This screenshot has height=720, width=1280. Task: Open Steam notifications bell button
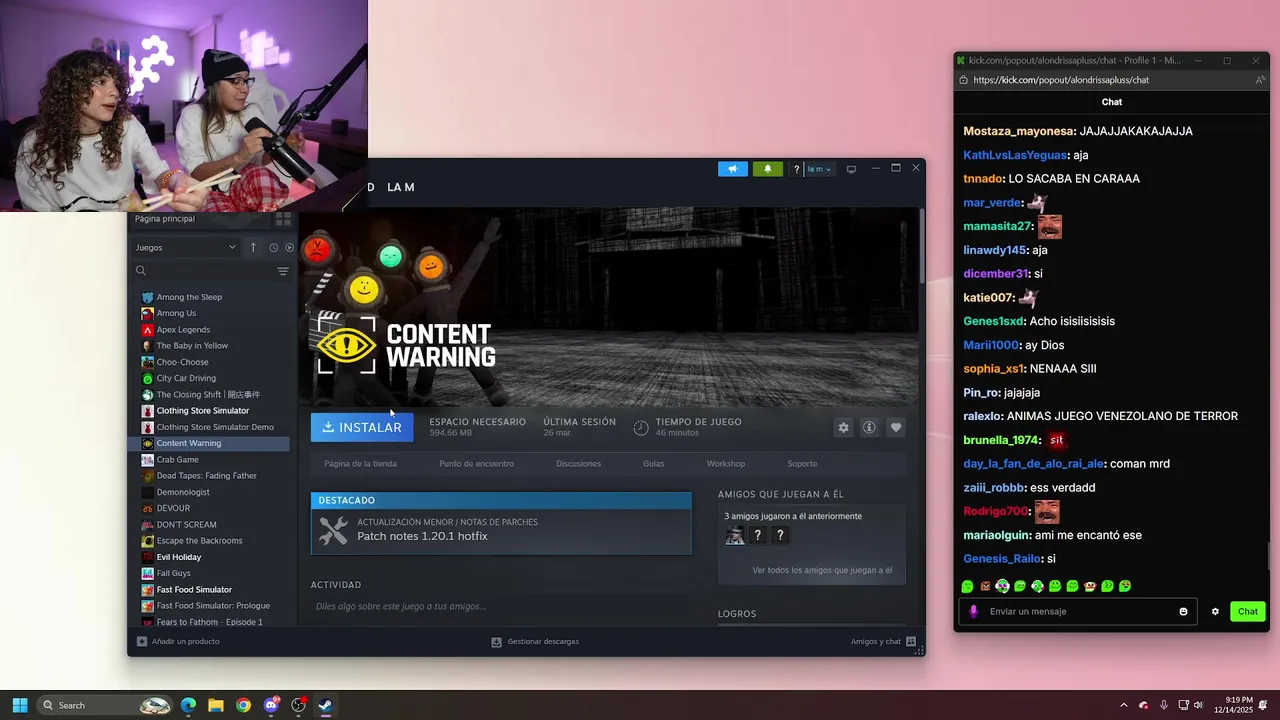(x=767, y=169)
